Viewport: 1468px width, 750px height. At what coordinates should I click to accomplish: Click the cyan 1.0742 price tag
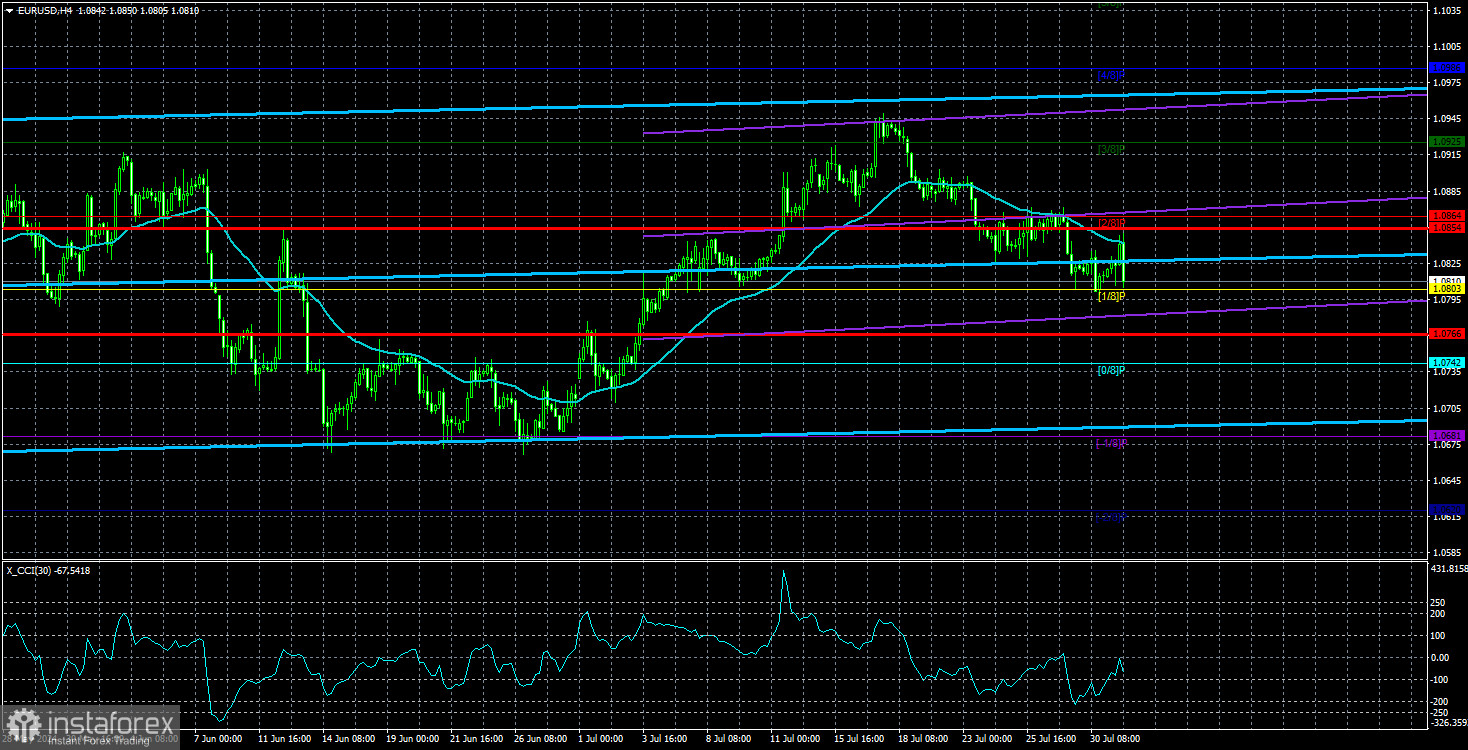tap(1447, 362)
